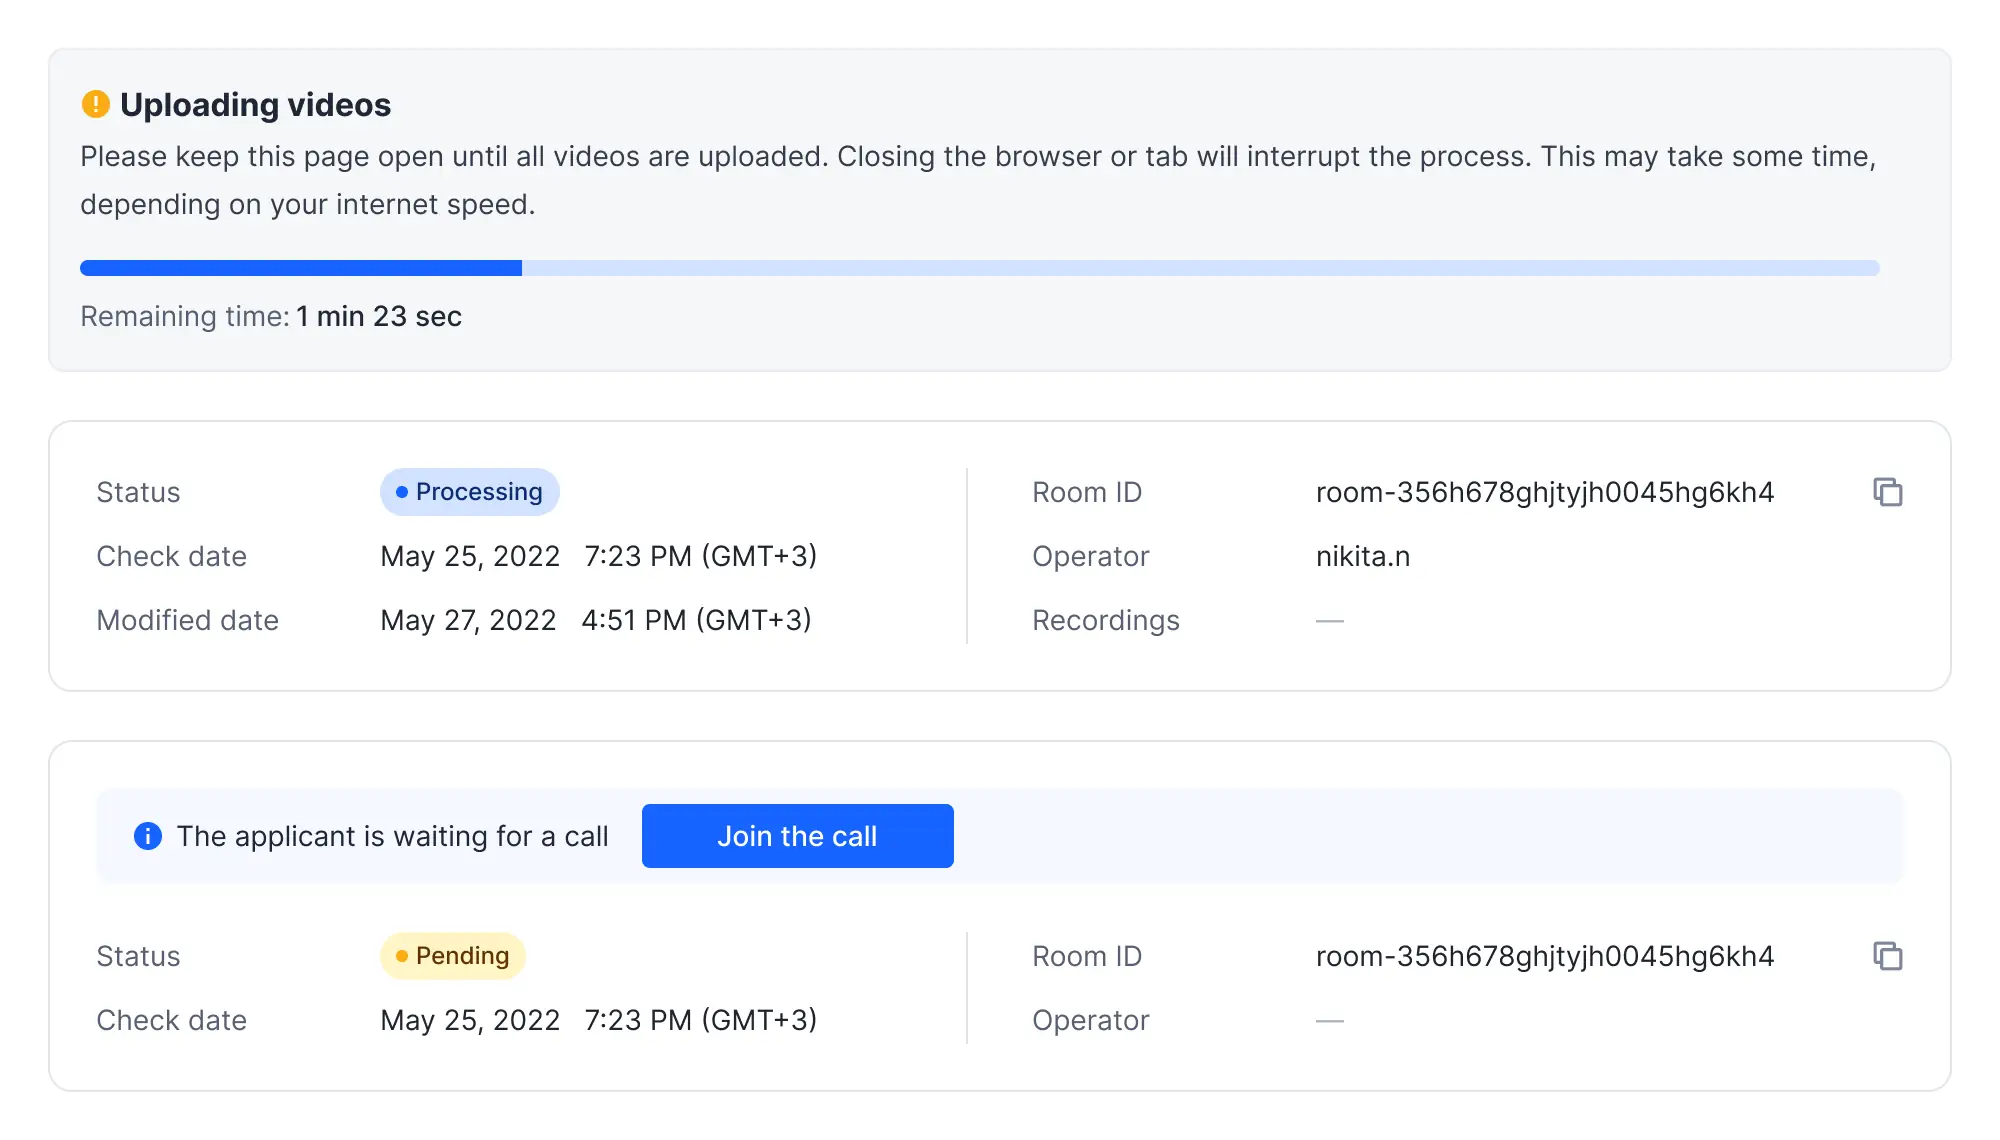Copy the Room ID in the Processing card
The height and width of the screenshot is (1140, 2000).
[x=1887, y=492]
